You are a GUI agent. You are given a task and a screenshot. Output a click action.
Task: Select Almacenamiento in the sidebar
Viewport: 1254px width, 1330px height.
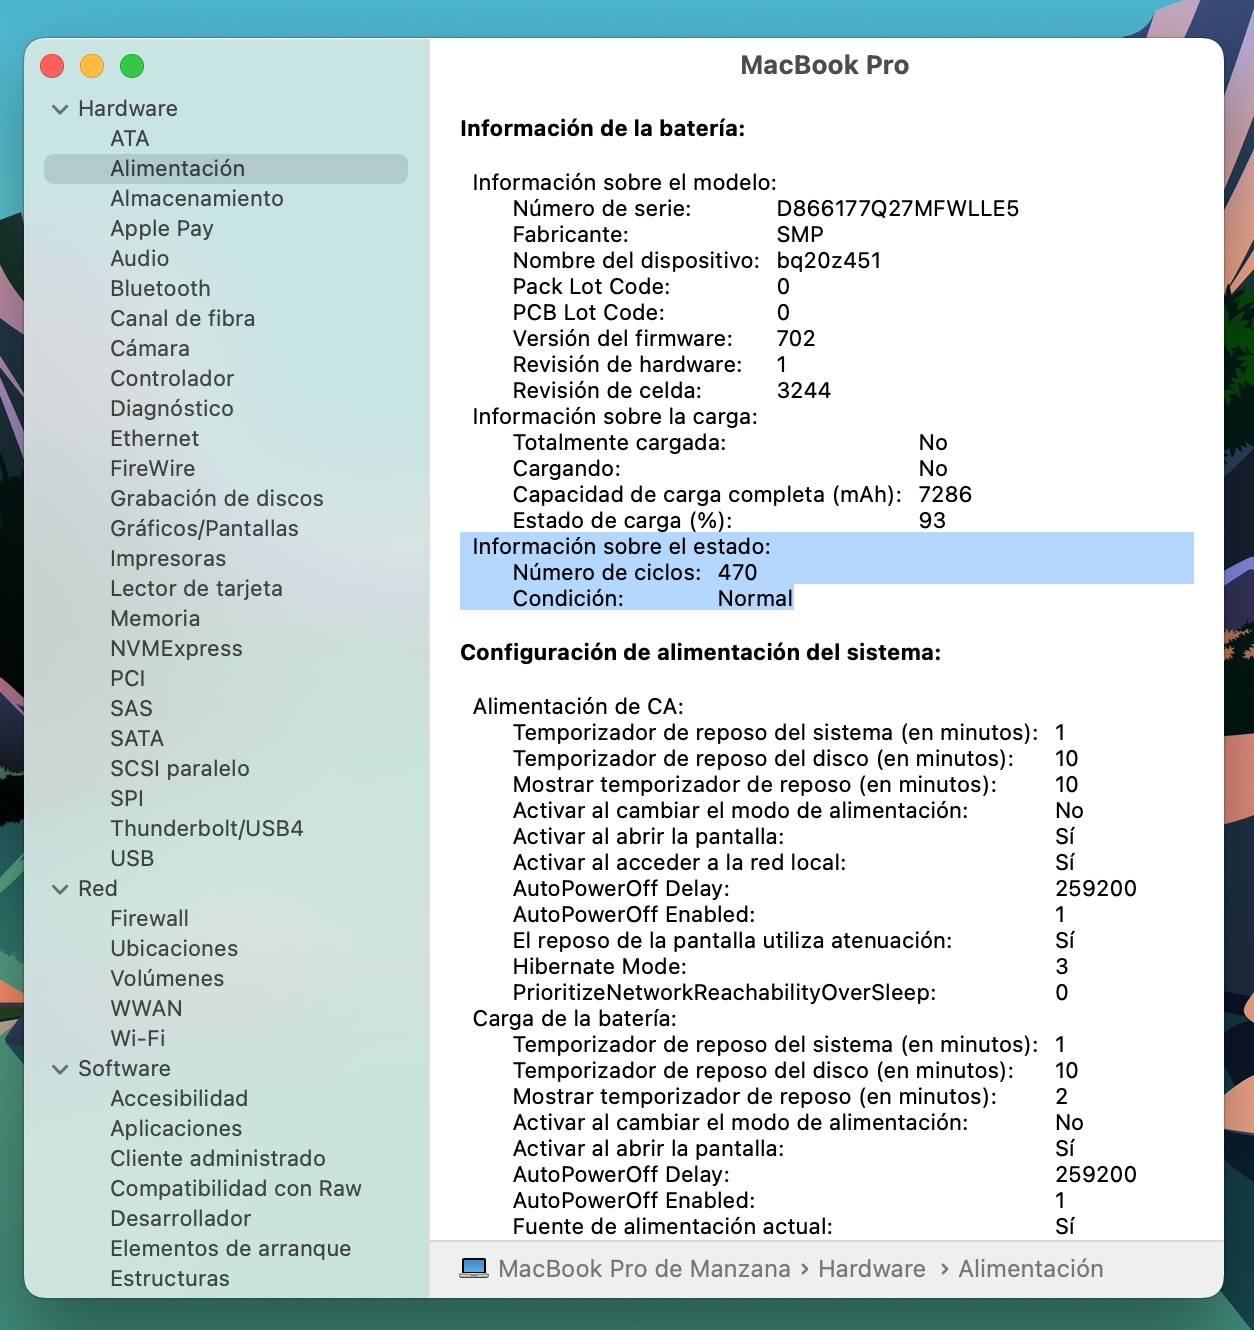196,199
